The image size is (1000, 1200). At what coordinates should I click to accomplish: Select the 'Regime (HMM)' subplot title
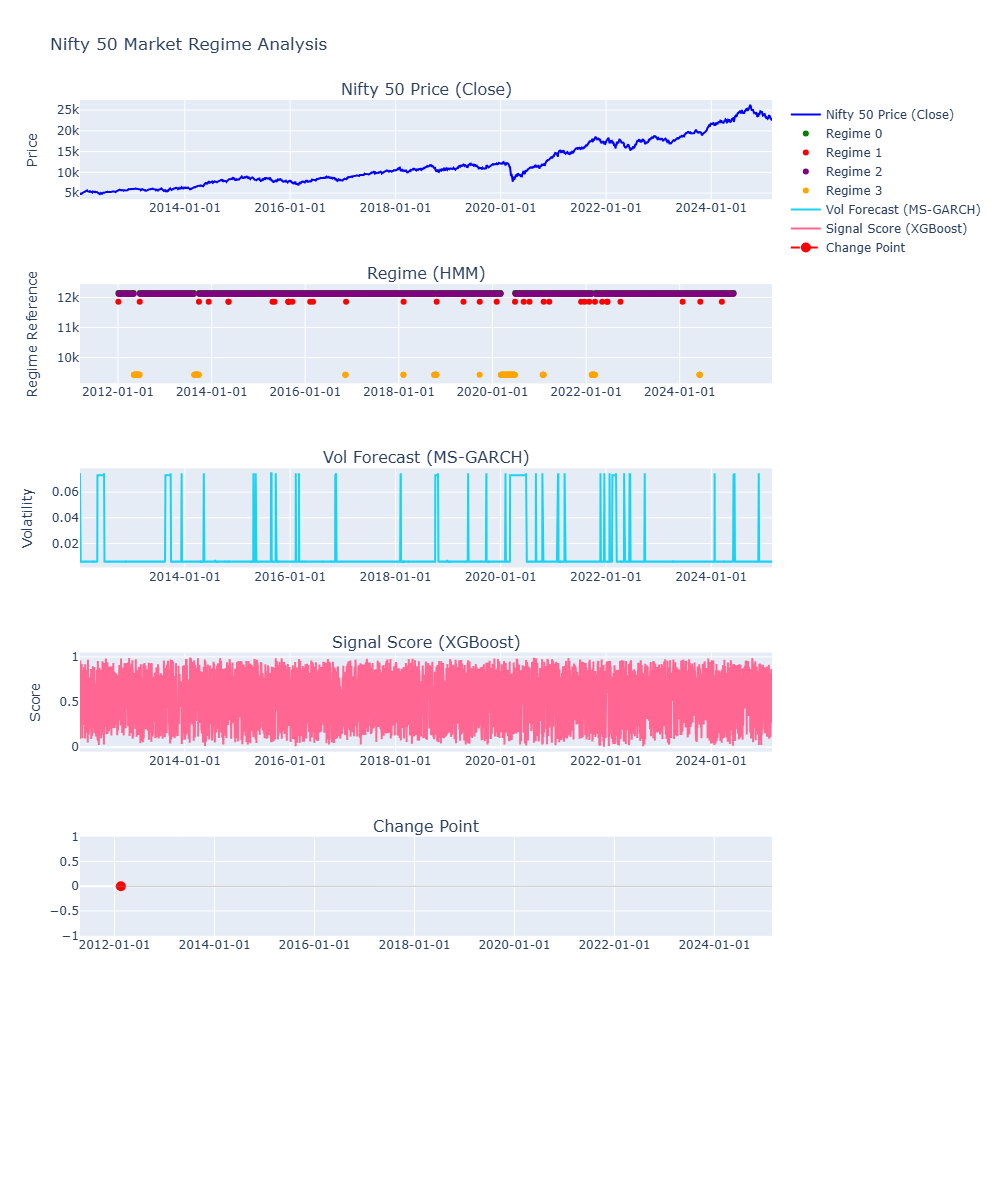click(425, 273)
